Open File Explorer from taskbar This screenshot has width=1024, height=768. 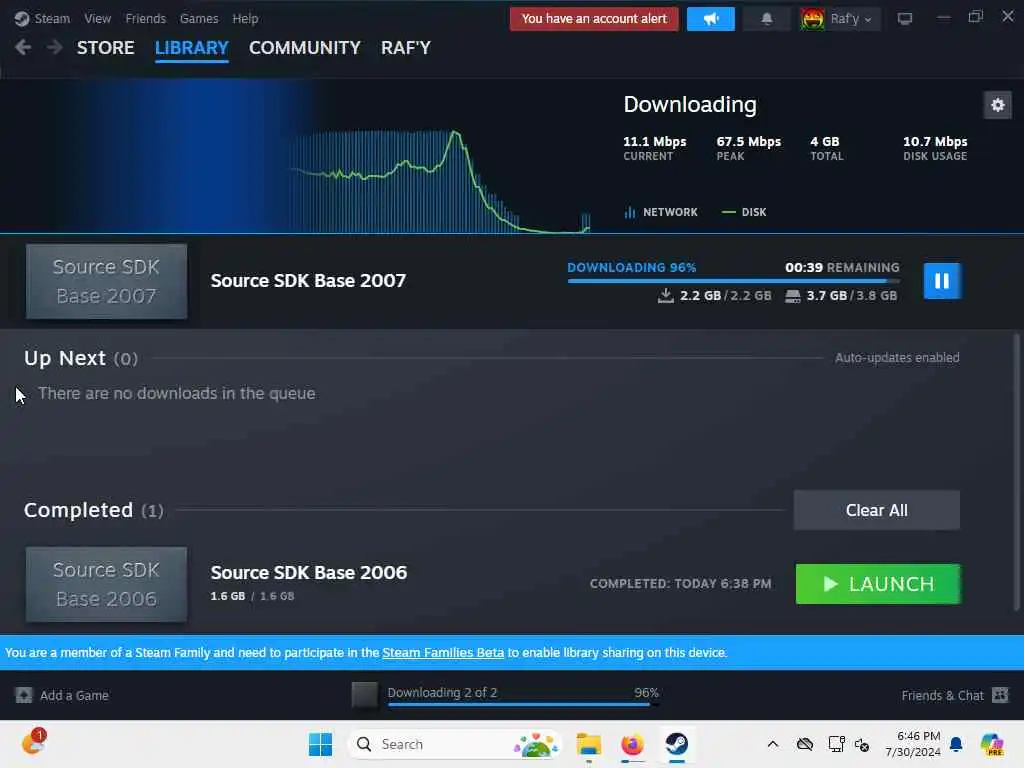pyautogui.click(x=588, y=744)
